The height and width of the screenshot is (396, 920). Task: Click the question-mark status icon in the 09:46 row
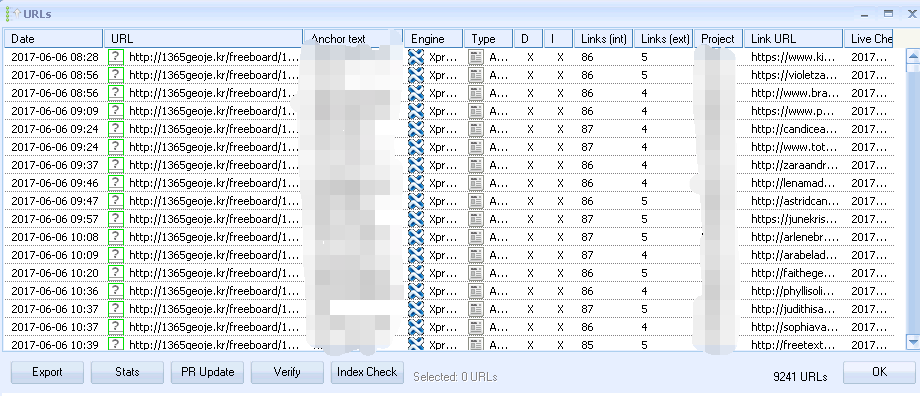point(116,183)
